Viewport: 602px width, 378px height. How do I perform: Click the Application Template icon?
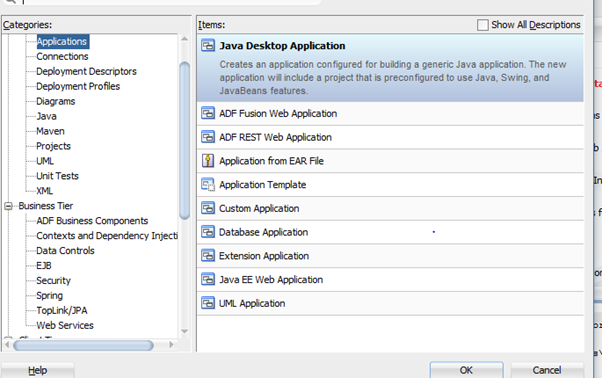coord(208,185)
